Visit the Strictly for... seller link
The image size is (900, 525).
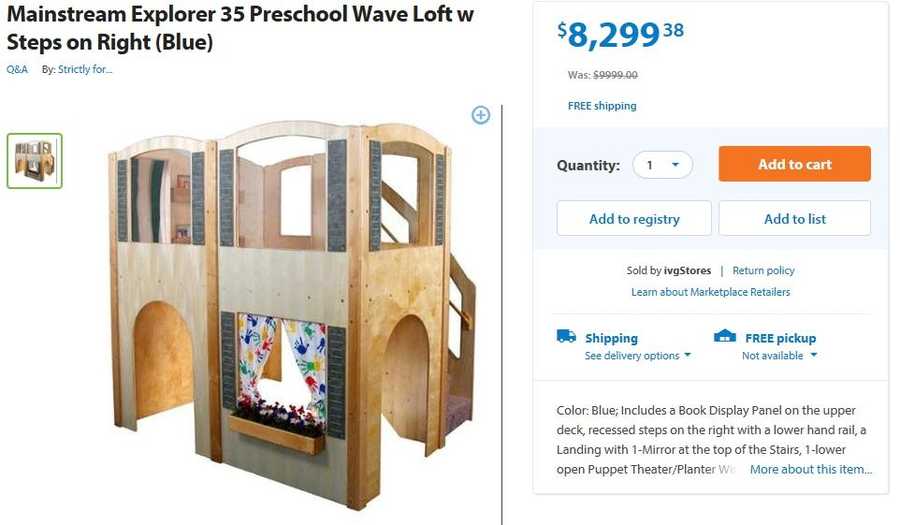pyautogui.click(x=85, y=69)
